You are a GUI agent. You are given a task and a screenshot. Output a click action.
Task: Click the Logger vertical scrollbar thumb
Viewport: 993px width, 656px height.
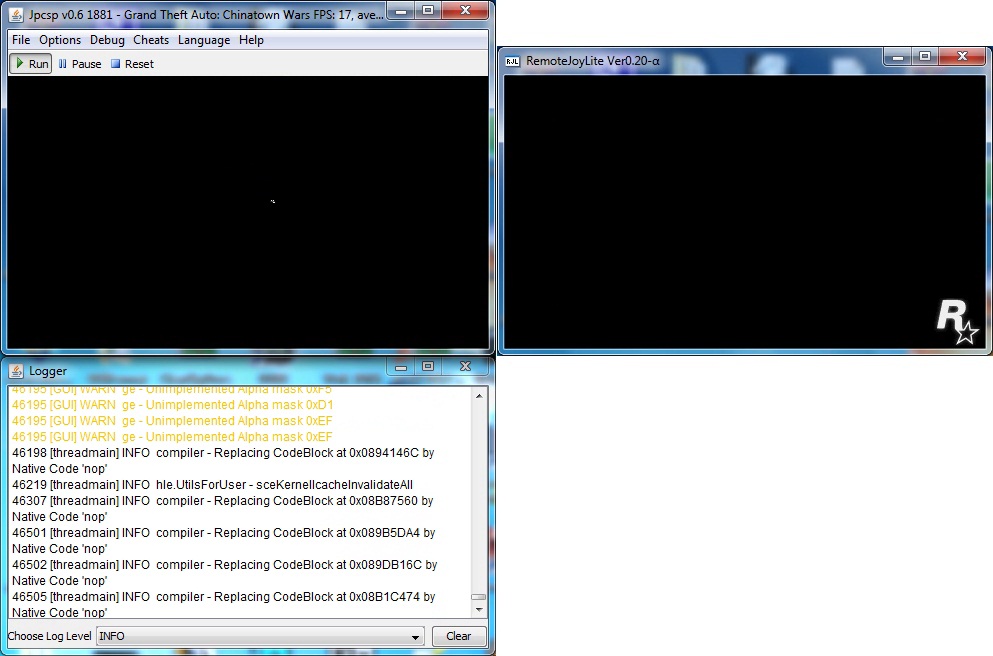[x=478, y=597]
